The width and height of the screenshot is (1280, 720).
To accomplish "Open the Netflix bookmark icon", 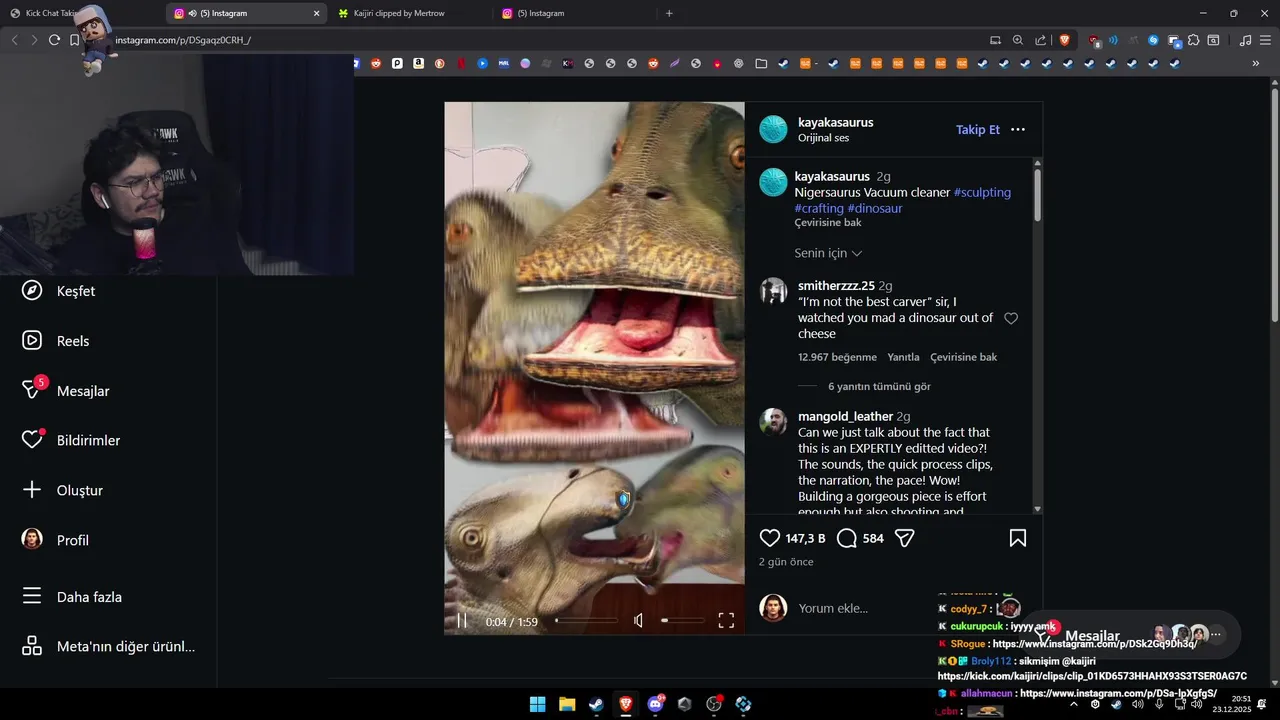I will (461, 63).
